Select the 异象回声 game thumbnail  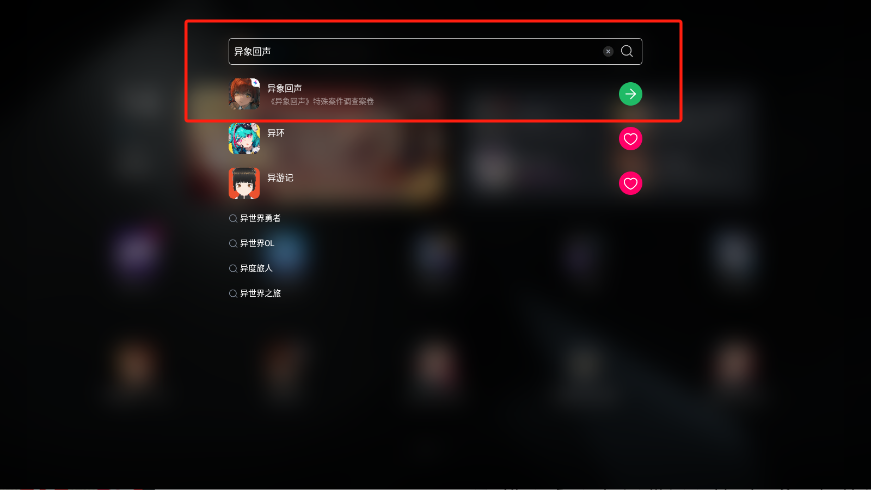point(244,94)
